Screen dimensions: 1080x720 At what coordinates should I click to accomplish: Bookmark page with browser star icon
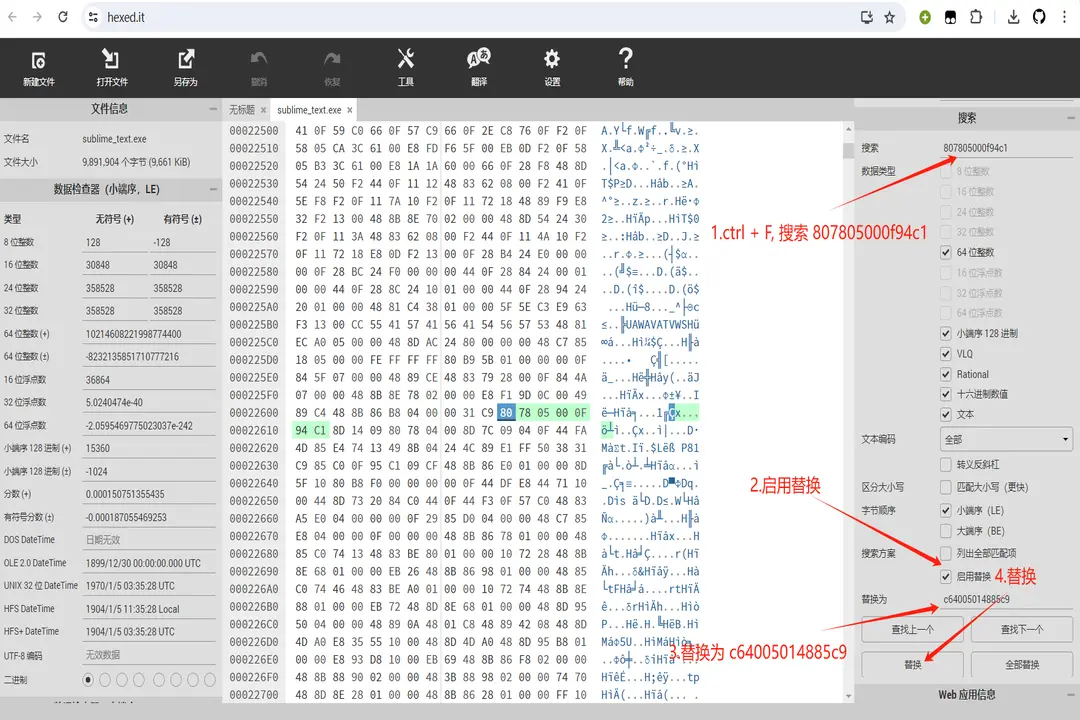[x=889, y=17]
